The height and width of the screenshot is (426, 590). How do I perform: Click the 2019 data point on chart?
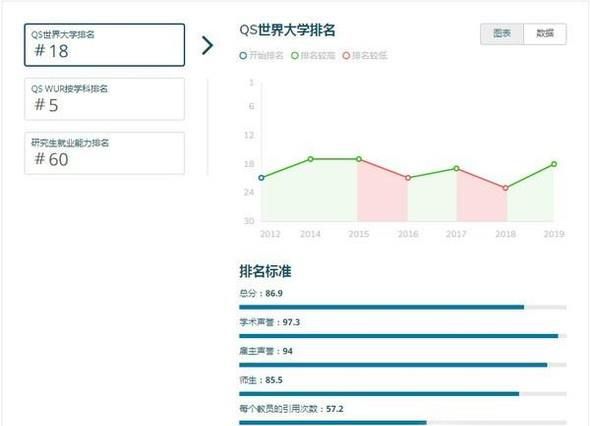(554, 164)
